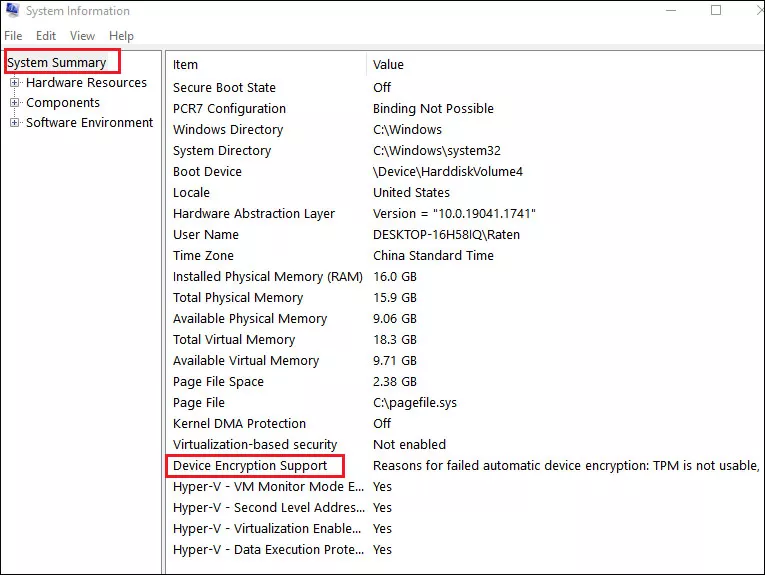This screenshot has width=765, height=575.
Task: Expand the Software Environment node
Action: 15,122
